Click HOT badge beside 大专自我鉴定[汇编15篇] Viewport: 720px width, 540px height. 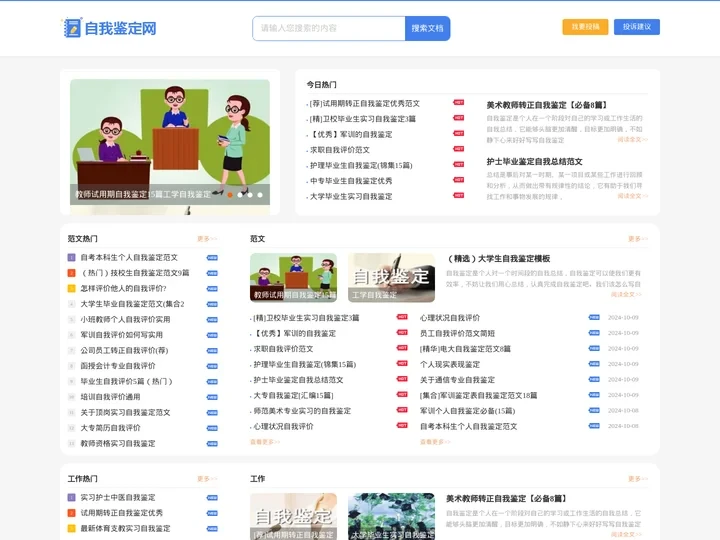402,394
